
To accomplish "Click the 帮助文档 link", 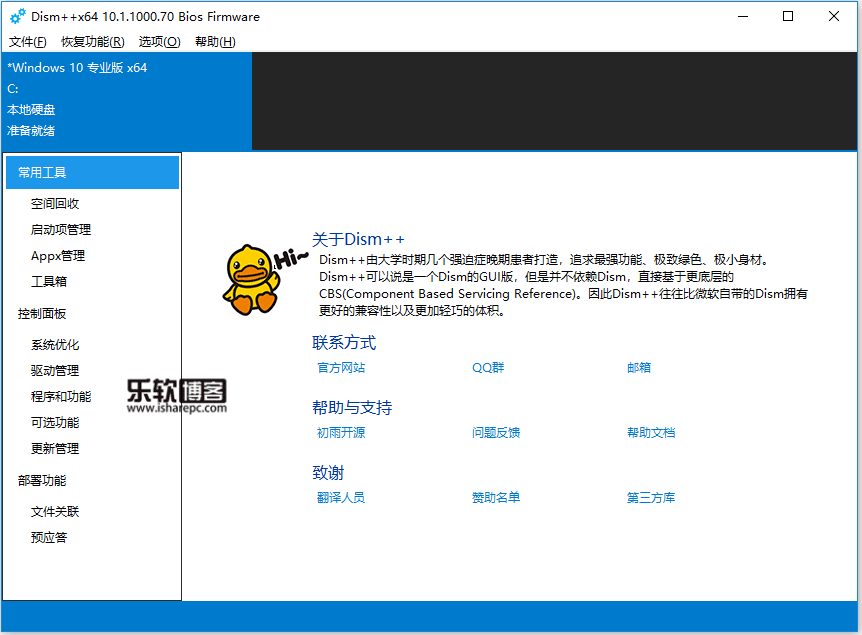I will pyautogui.click(x=651, y=433).
